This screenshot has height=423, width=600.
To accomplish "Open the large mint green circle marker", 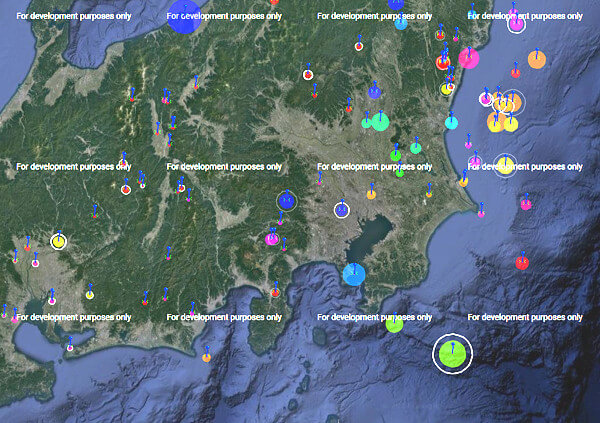I will tap(380, 122).
